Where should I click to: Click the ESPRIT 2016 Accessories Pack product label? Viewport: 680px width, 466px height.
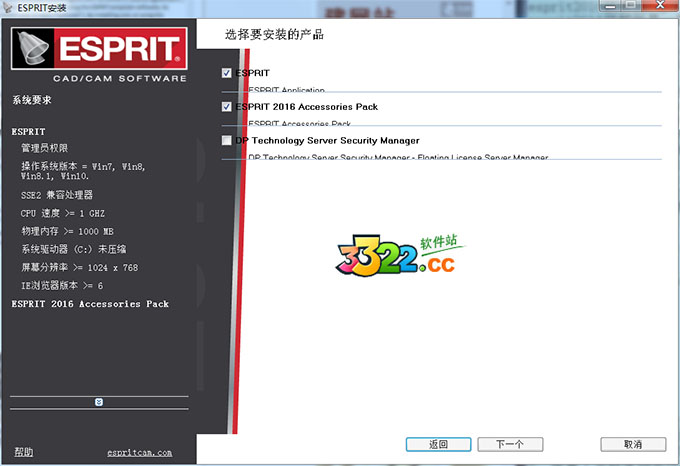click(307, 107)
